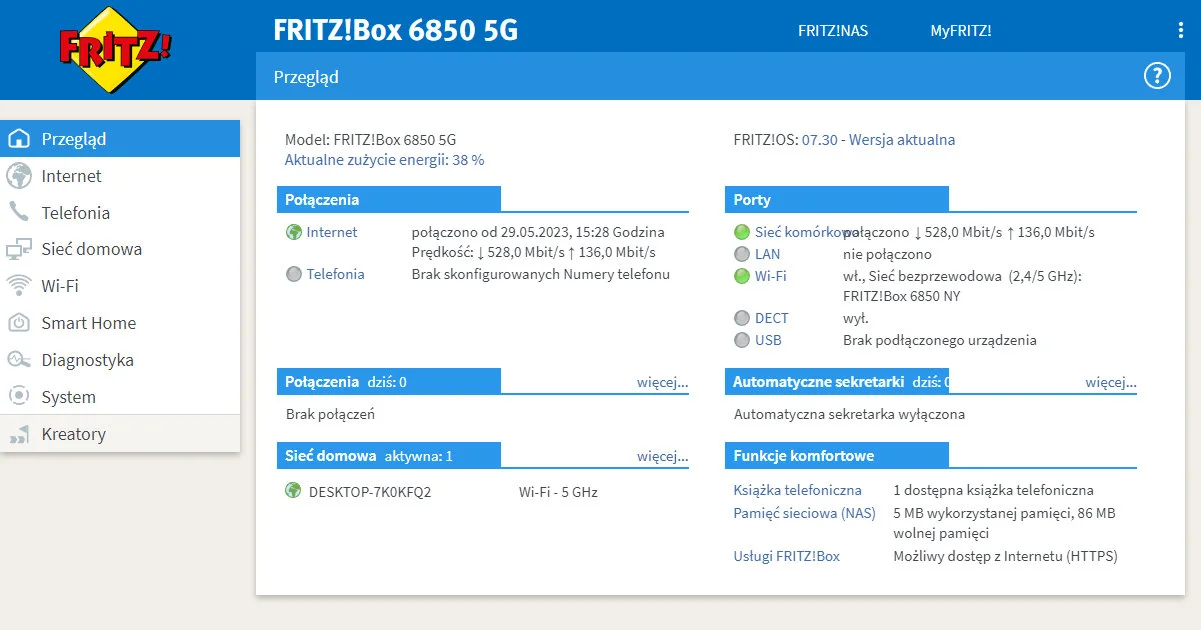
Task: Click the gray DECT status indicator
Action: 741,317
